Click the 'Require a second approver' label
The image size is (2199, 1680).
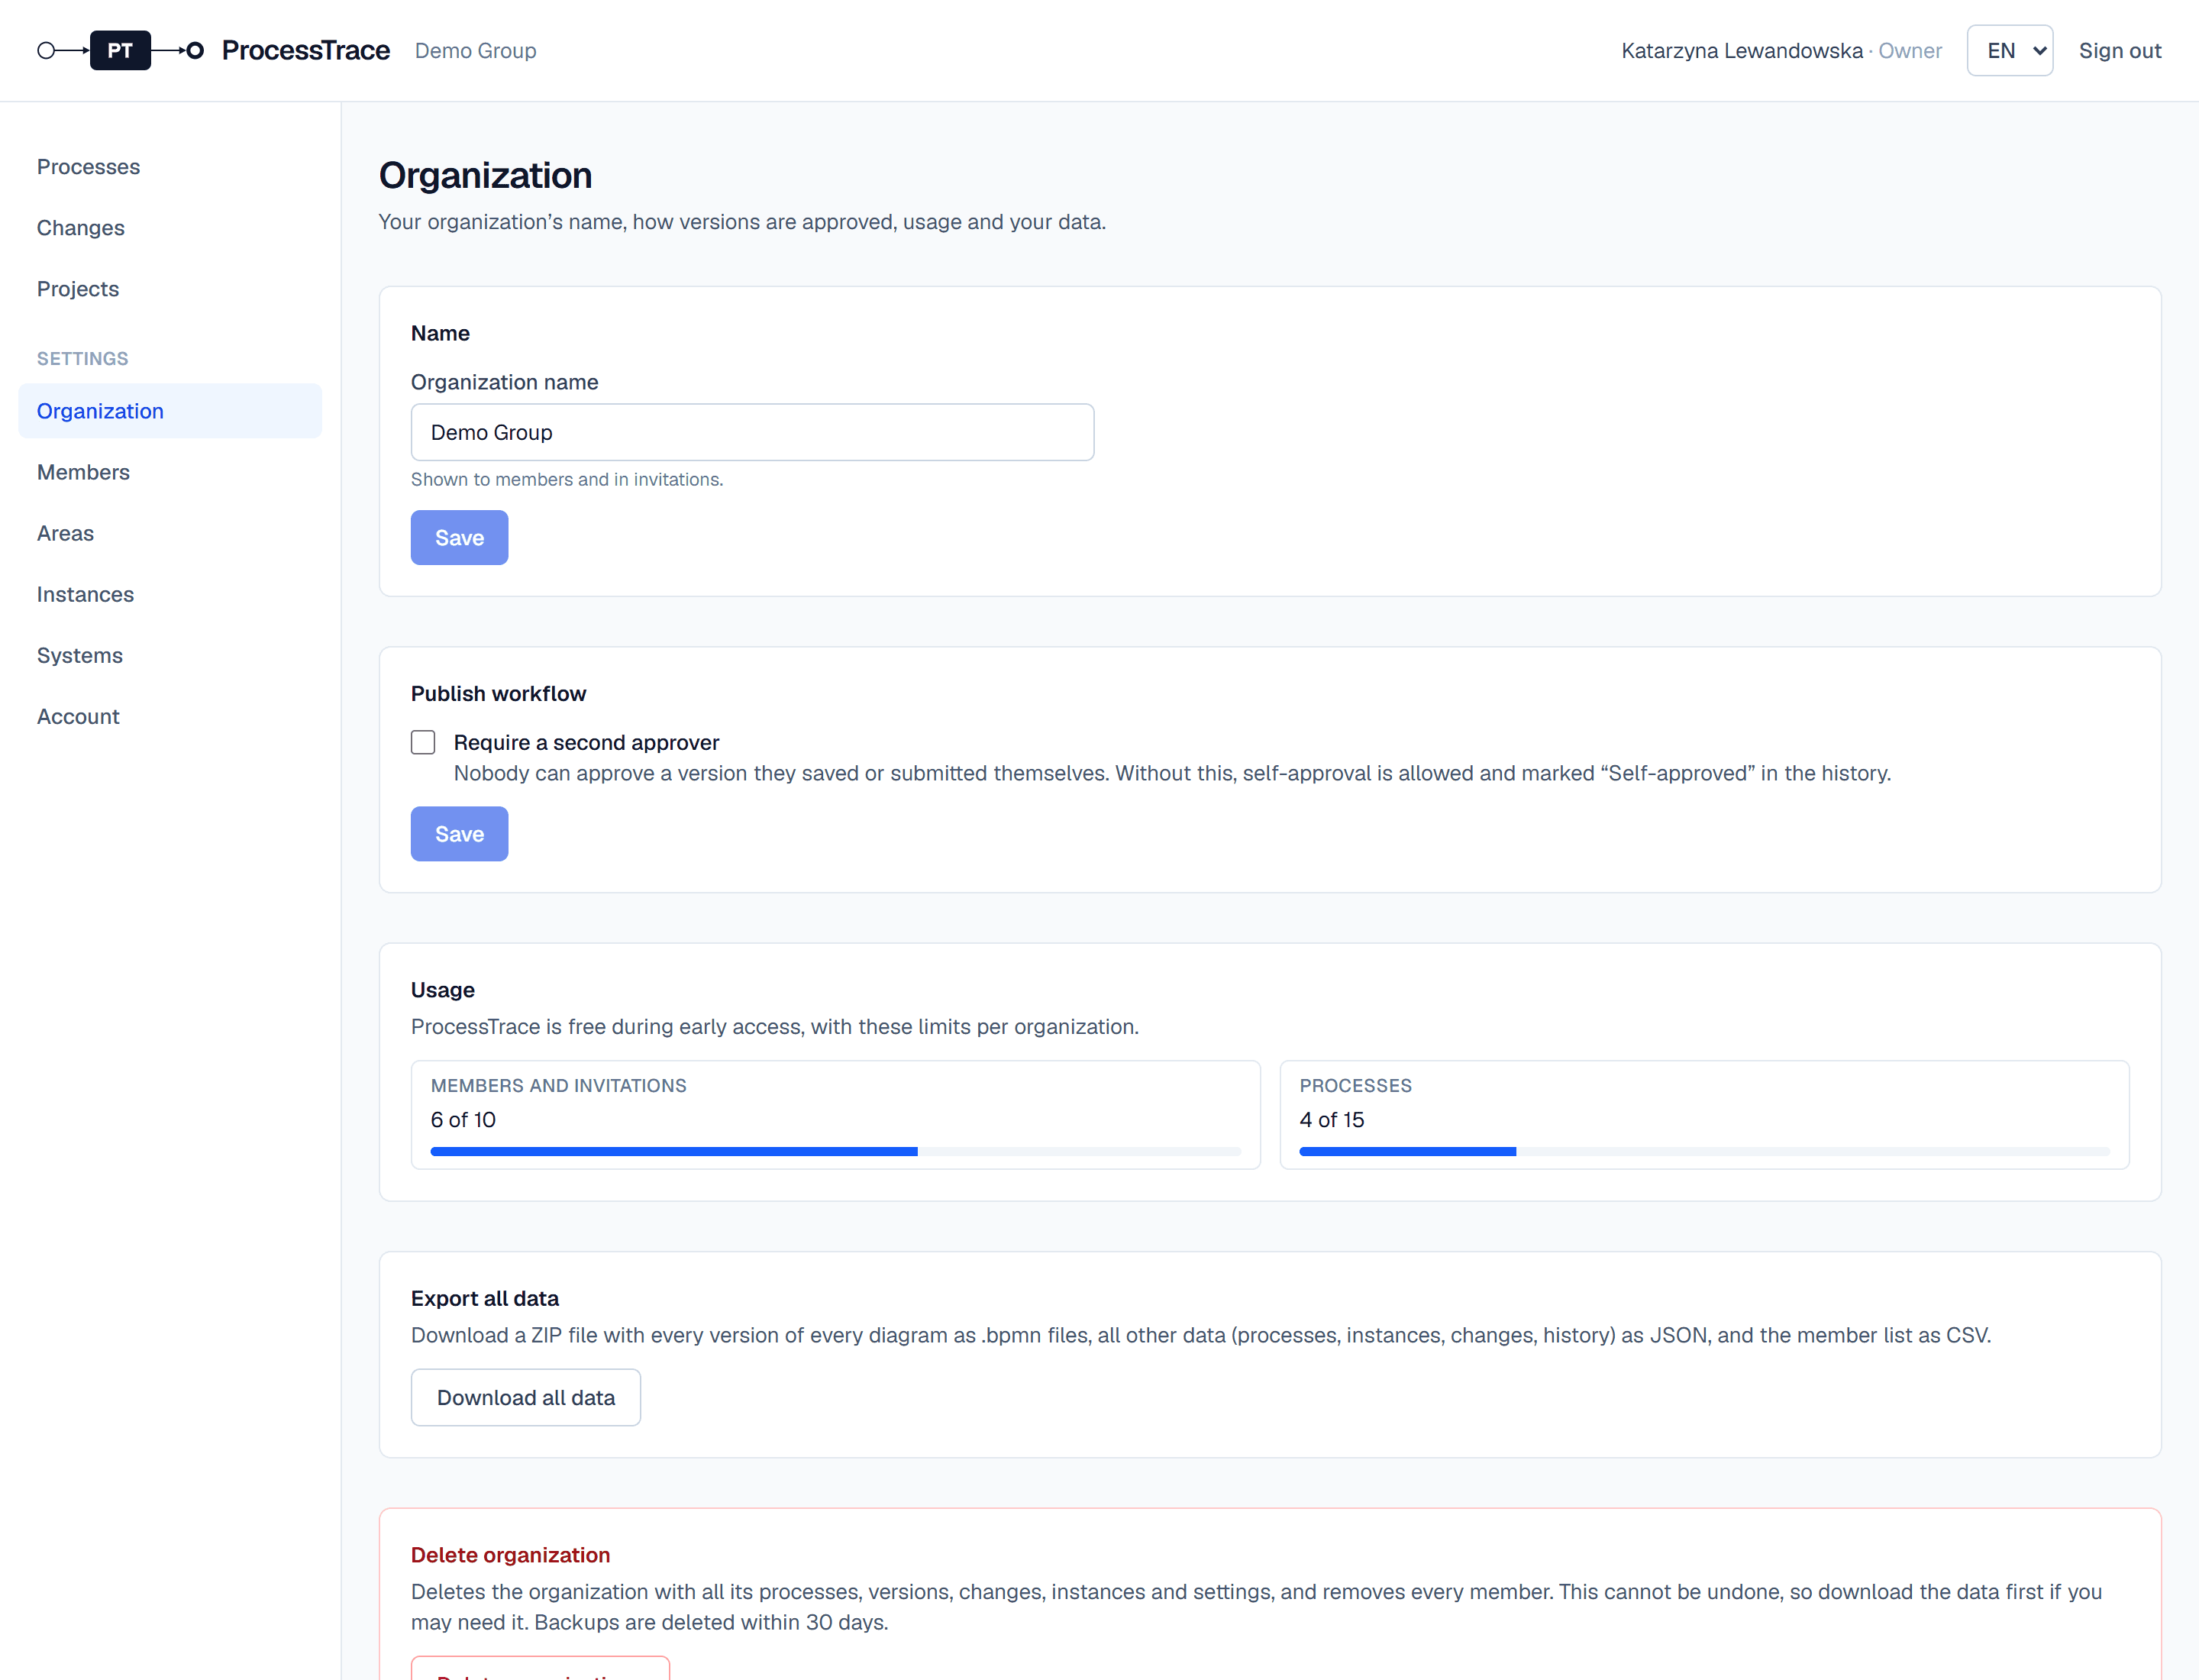[x=586, y=742]
